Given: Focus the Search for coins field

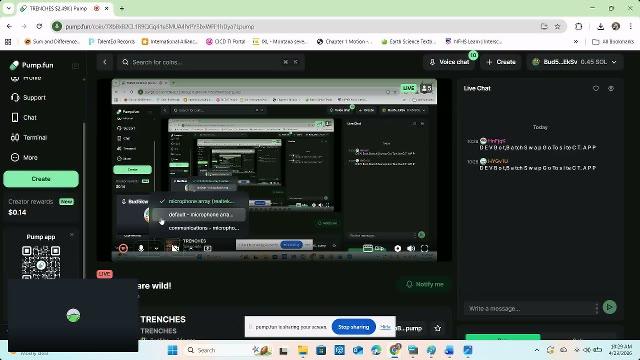Looking at the screenshot, I should 210,62.
